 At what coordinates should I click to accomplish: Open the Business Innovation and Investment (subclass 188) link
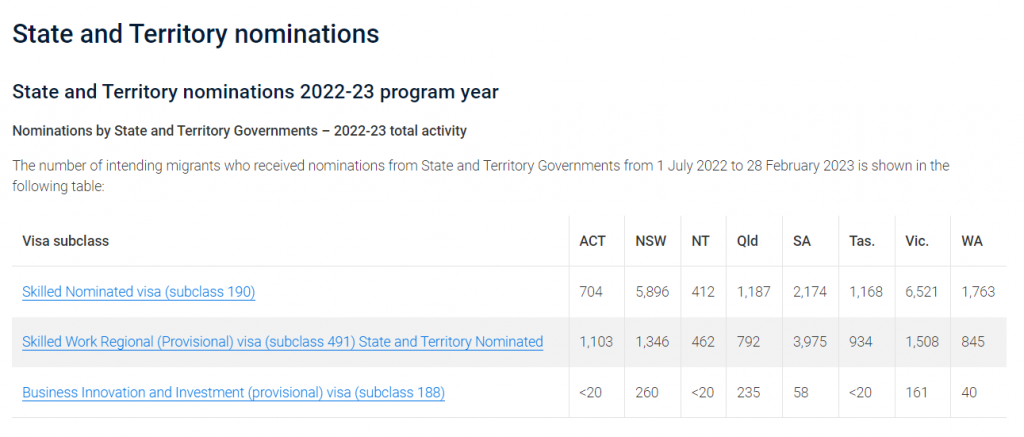click(x=233, y=392)
